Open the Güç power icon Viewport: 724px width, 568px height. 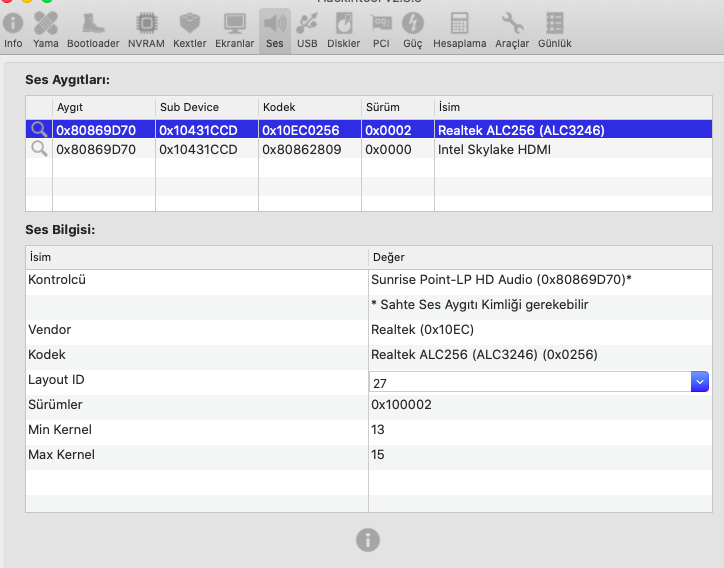point(412,28)
